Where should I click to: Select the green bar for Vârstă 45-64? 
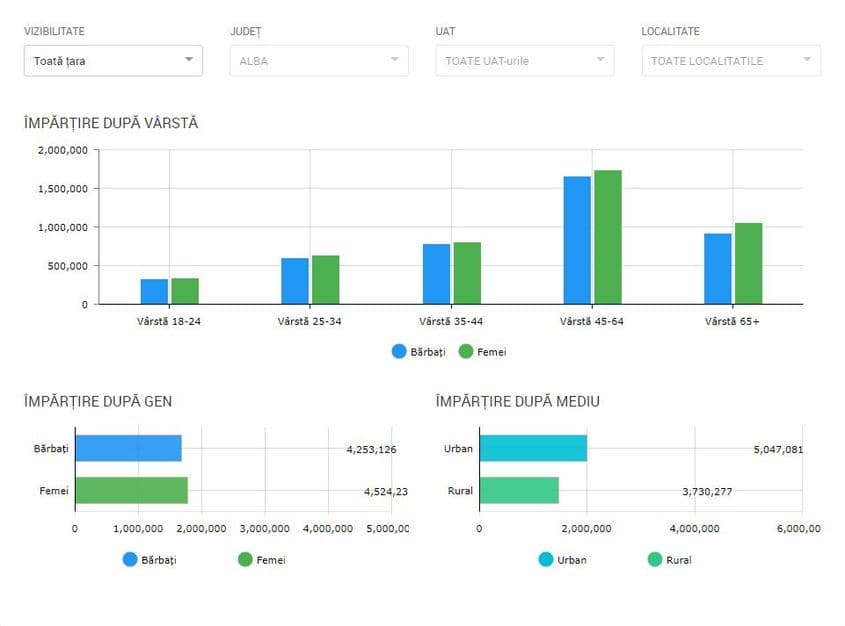[x=608, y=237]
